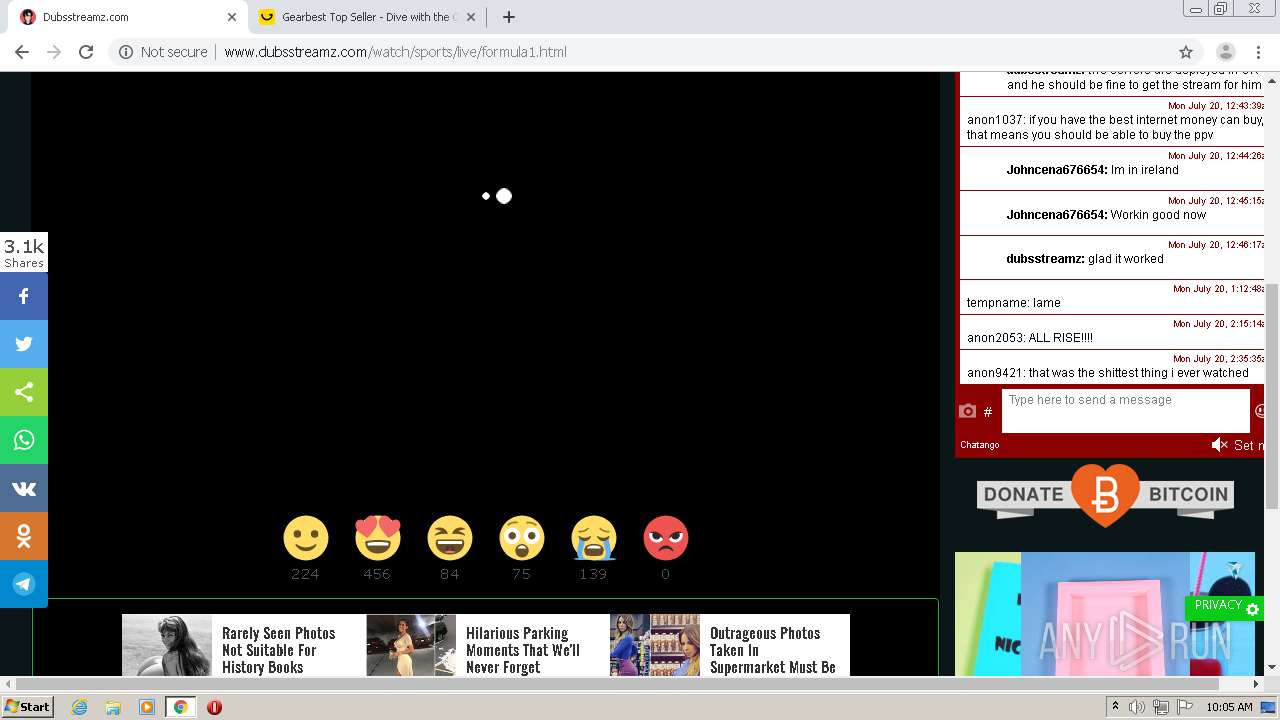Screen dimensions: 1280x720
Task: React with the heart-eyes emoji
Action: (x=378, y=538)
